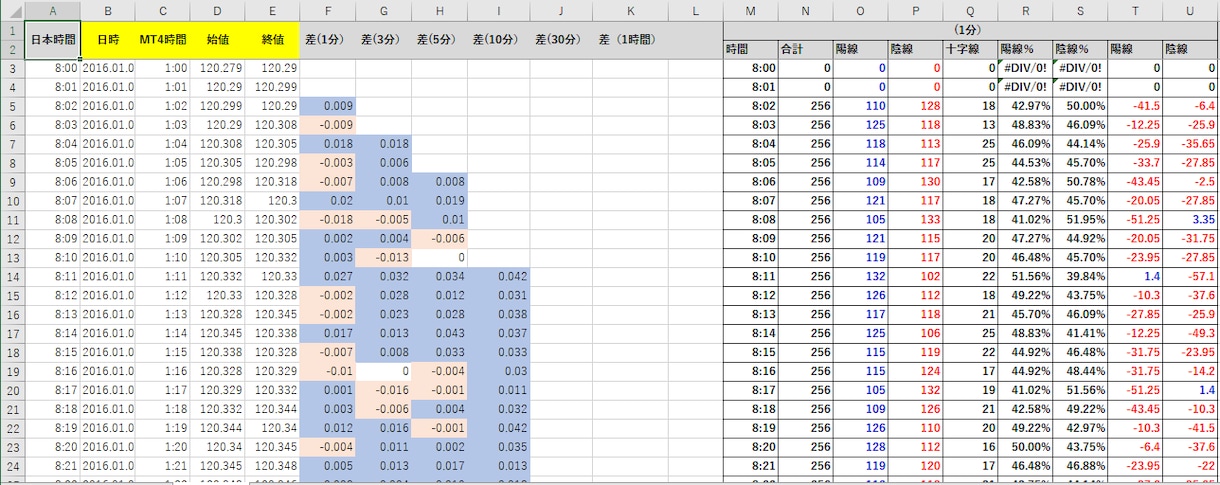Image resolution: width=1220 pixels, height=485 pixels.
Task: Click the 日時 header cell
Action: coord(107,40)
